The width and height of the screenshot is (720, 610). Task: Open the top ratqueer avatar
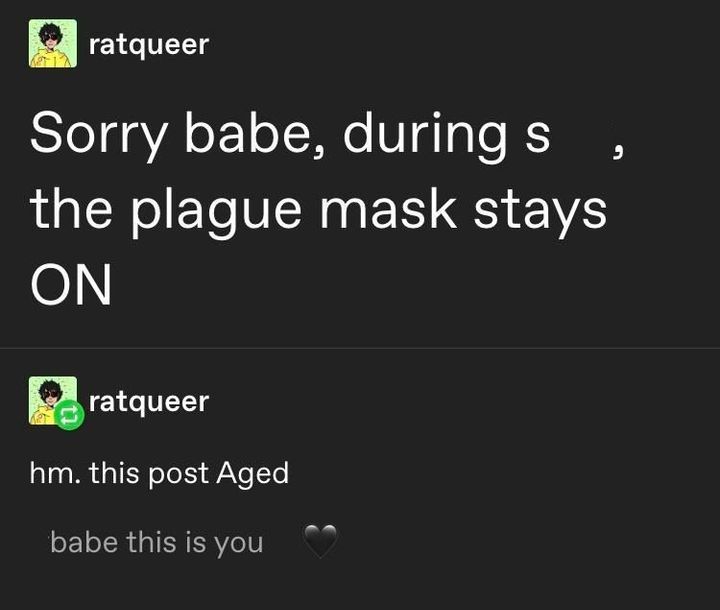[53, 44]
